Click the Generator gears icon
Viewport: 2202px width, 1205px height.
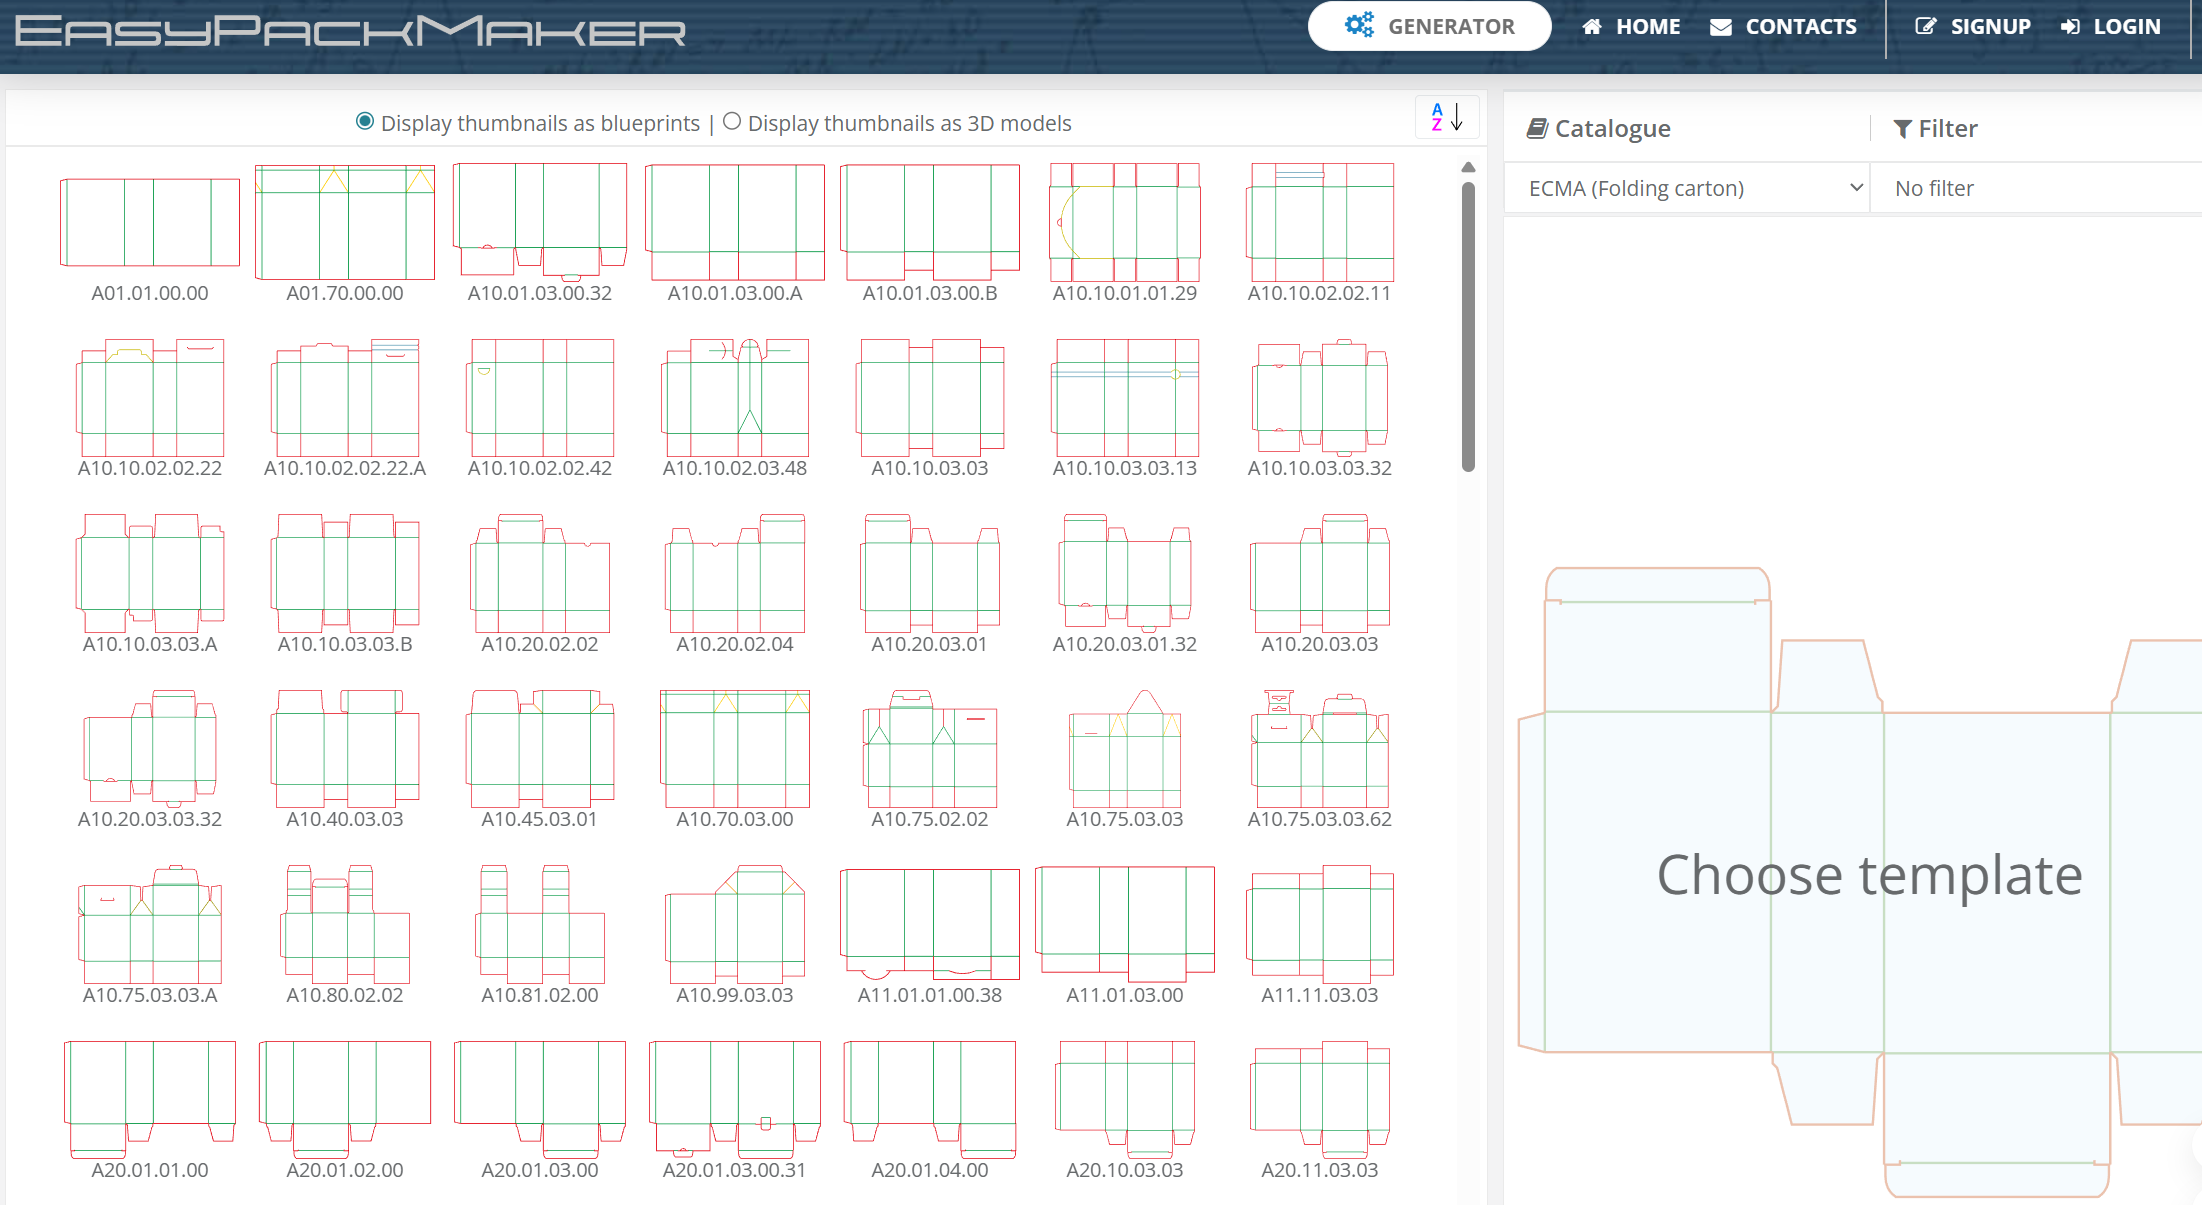click(x=1359, y=25)
